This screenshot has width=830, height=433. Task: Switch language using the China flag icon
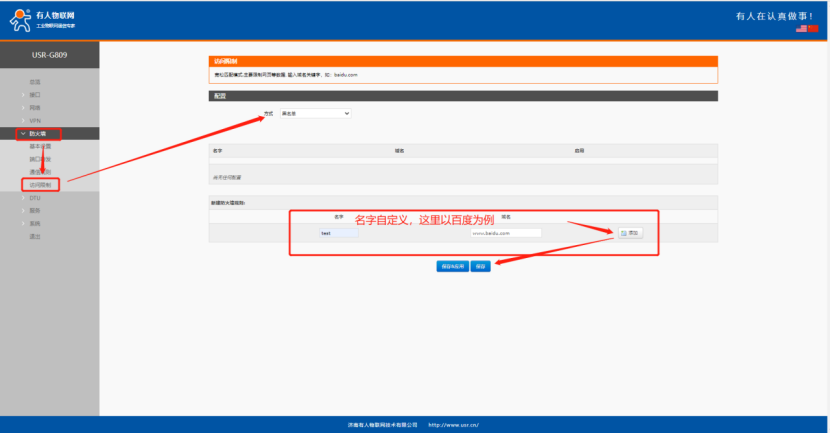[812, 29]
